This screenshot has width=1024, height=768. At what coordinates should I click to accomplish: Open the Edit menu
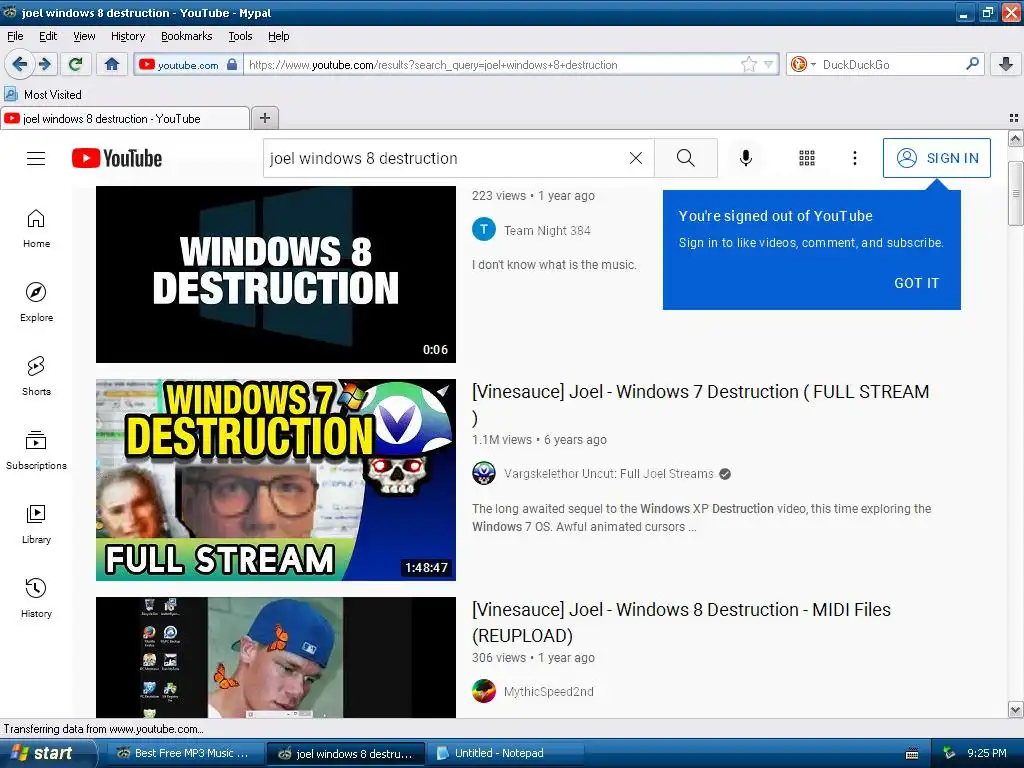(x=48, y=36)
